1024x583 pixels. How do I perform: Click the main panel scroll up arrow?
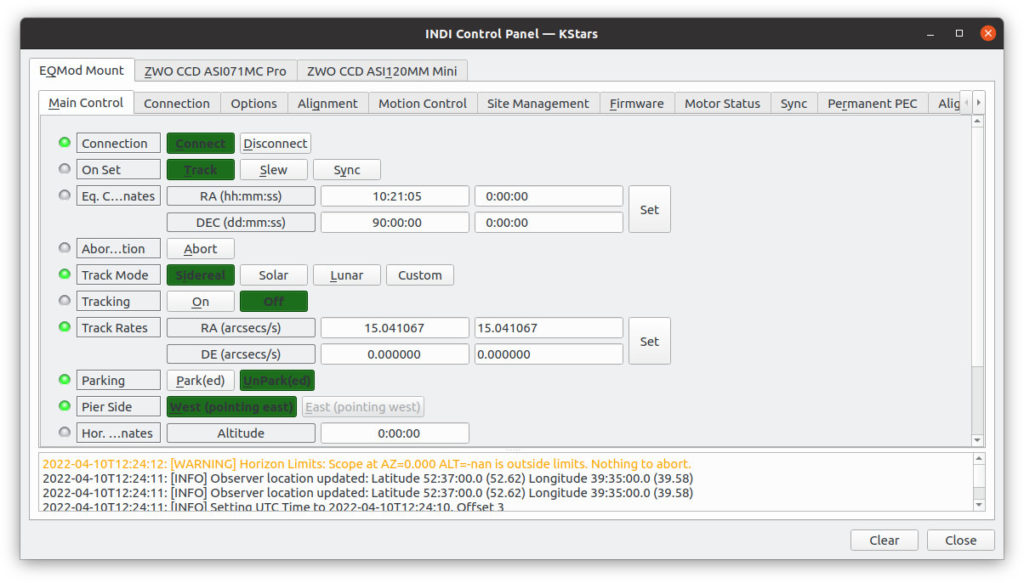coord(978,121)
